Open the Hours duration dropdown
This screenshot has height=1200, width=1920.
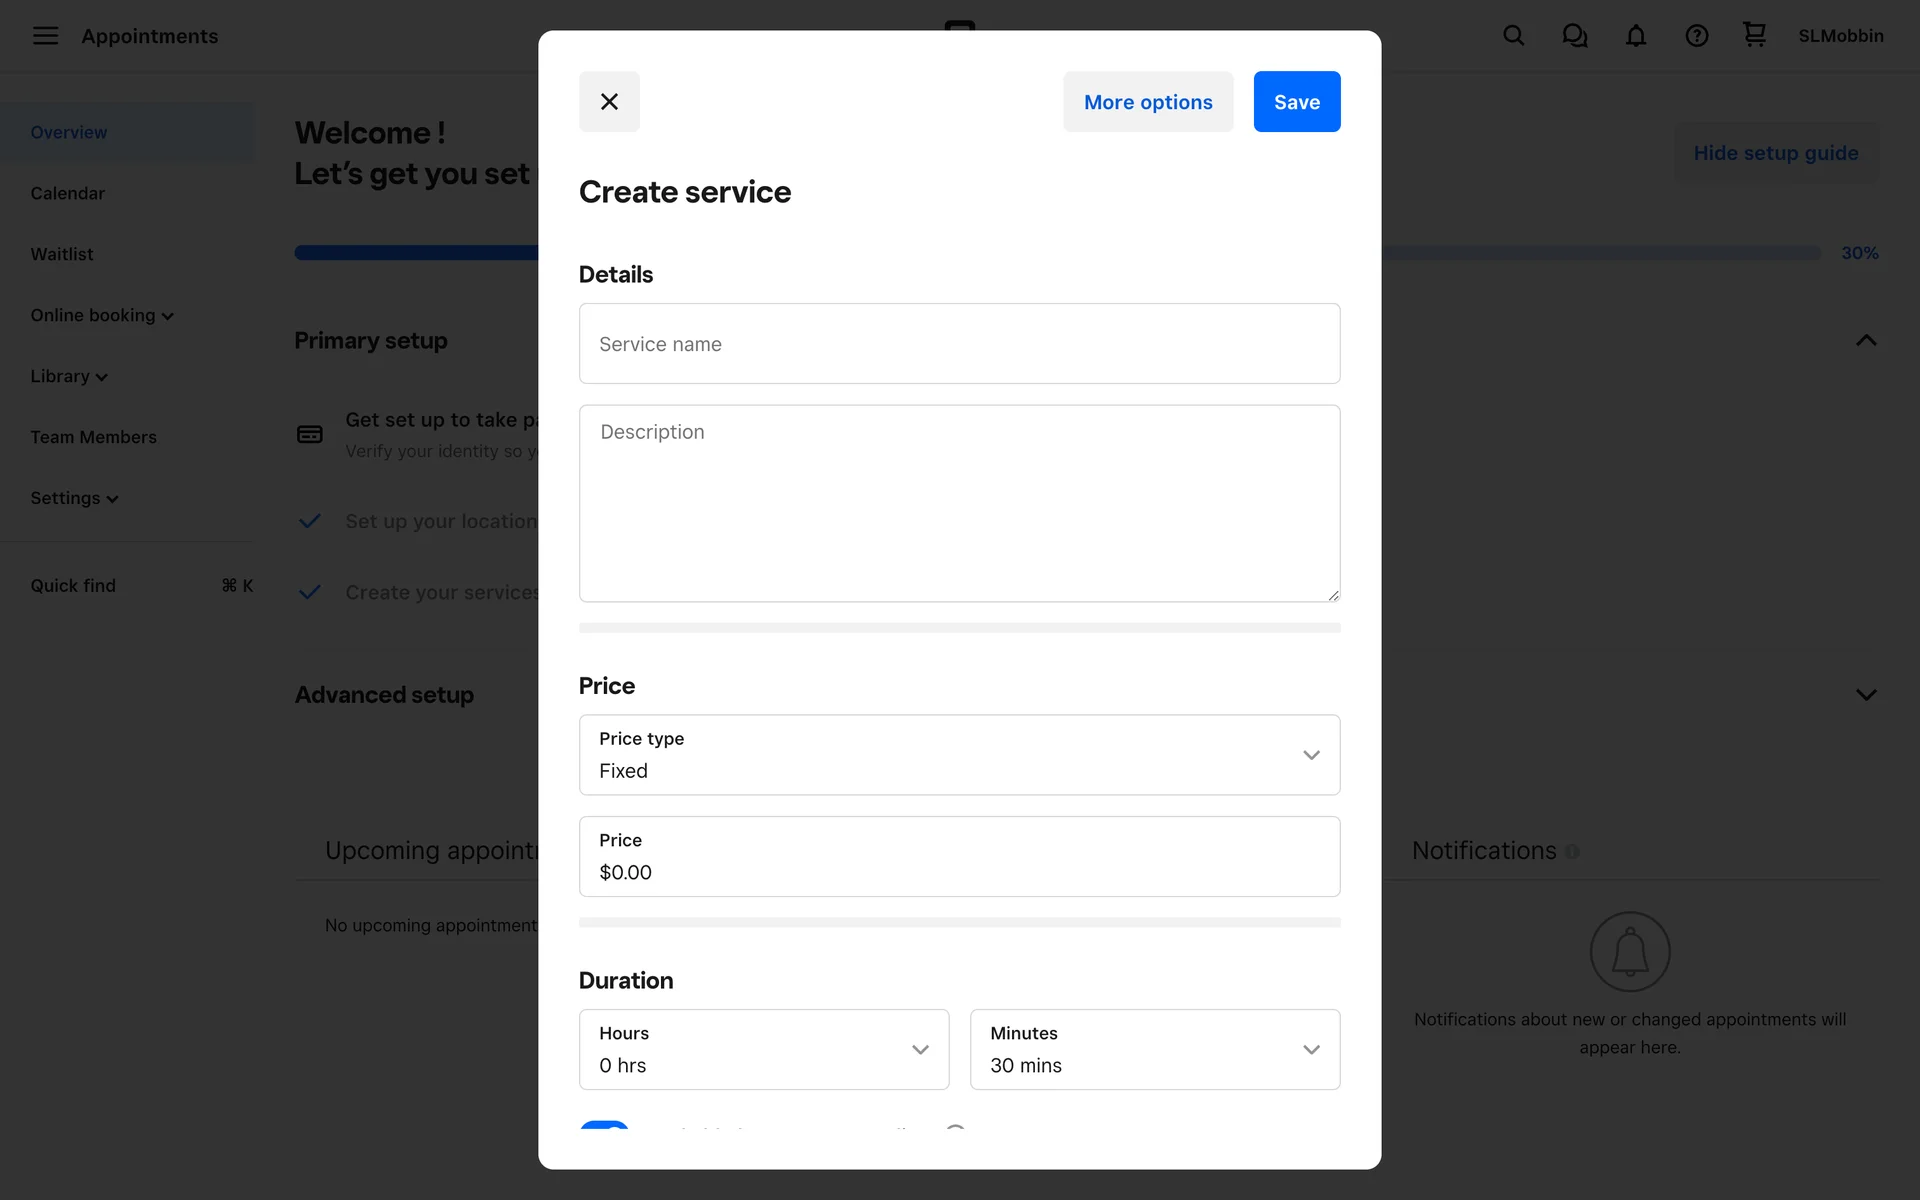pos(763,1049)
